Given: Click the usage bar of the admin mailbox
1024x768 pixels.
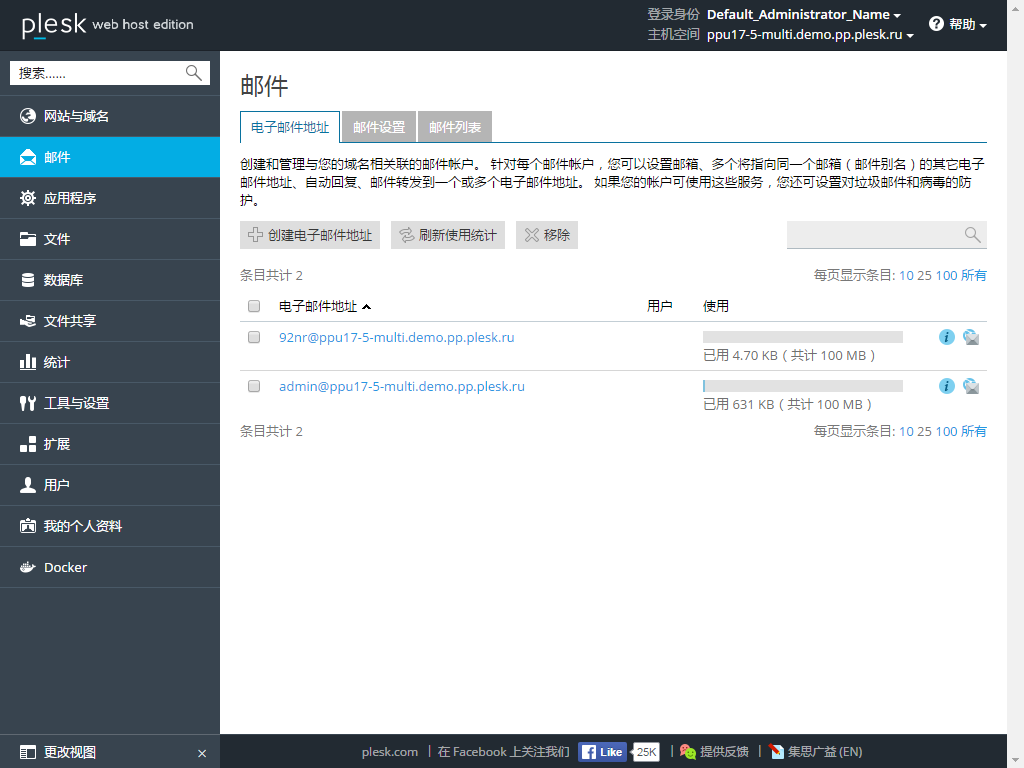Looking at the screenshot, I should point(800,384).
